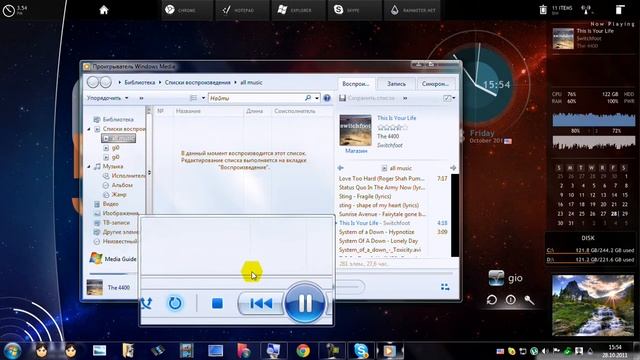The height and width of the screenshot is (360, 640).
Task: Select Жанр under Музыка
Action: tap(119, 194)
